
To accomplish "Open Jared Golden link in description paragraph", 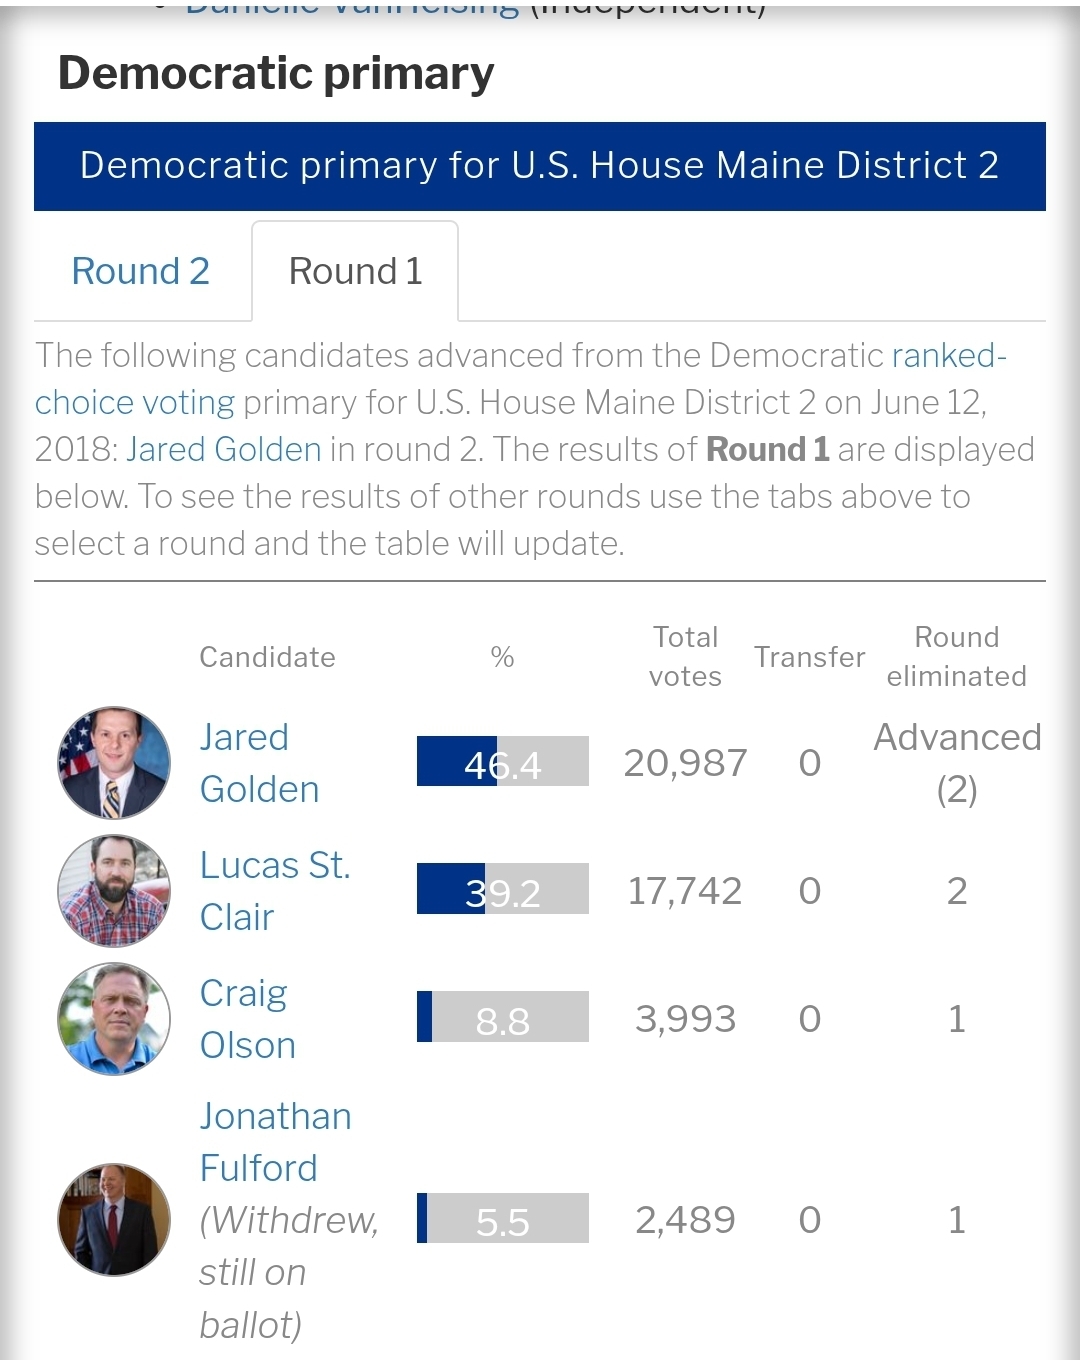I will pos(224,449).
